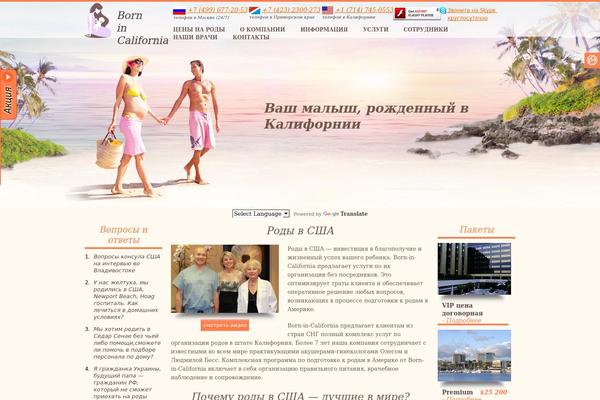The height and width of the screenshot is (400, 600).
Task: Open question about Cedars-Sinai delivery
Action: (x=127, y=343)
